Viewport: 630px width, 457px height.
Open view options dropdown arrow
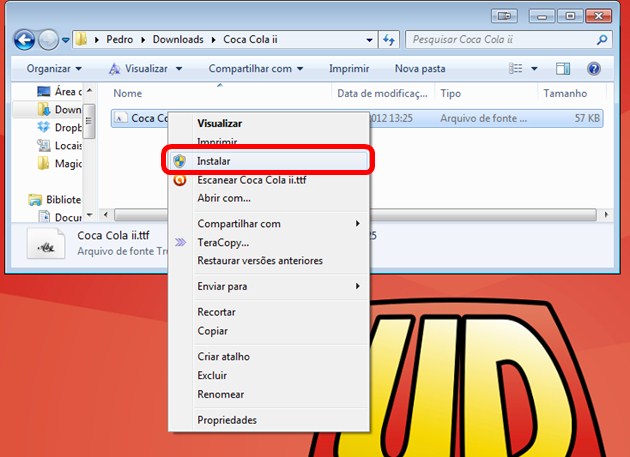pyautogui.click(x=534, y=69)
